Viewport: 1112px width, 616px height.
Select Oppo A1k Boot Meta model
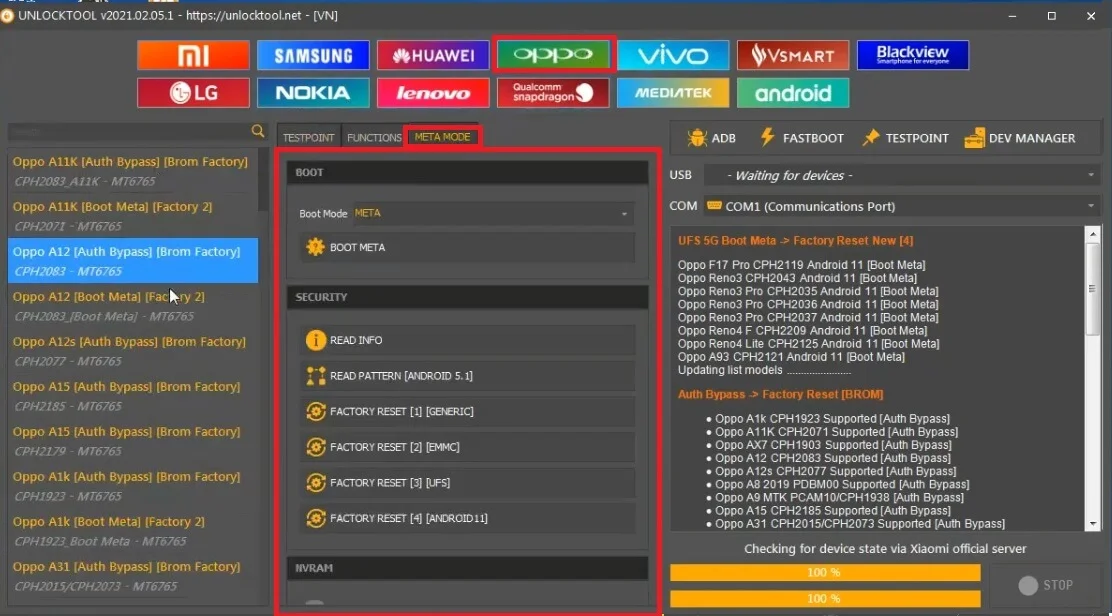point(133,531)
